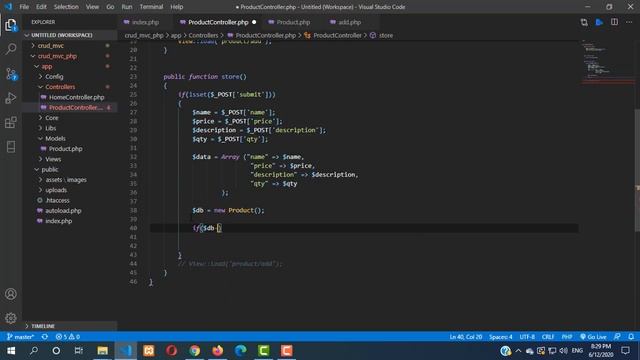The width and height of the screenshot is (640, 360).
Task: Click Open Changes icon in editor toolbar
Action: pos(584,22)
